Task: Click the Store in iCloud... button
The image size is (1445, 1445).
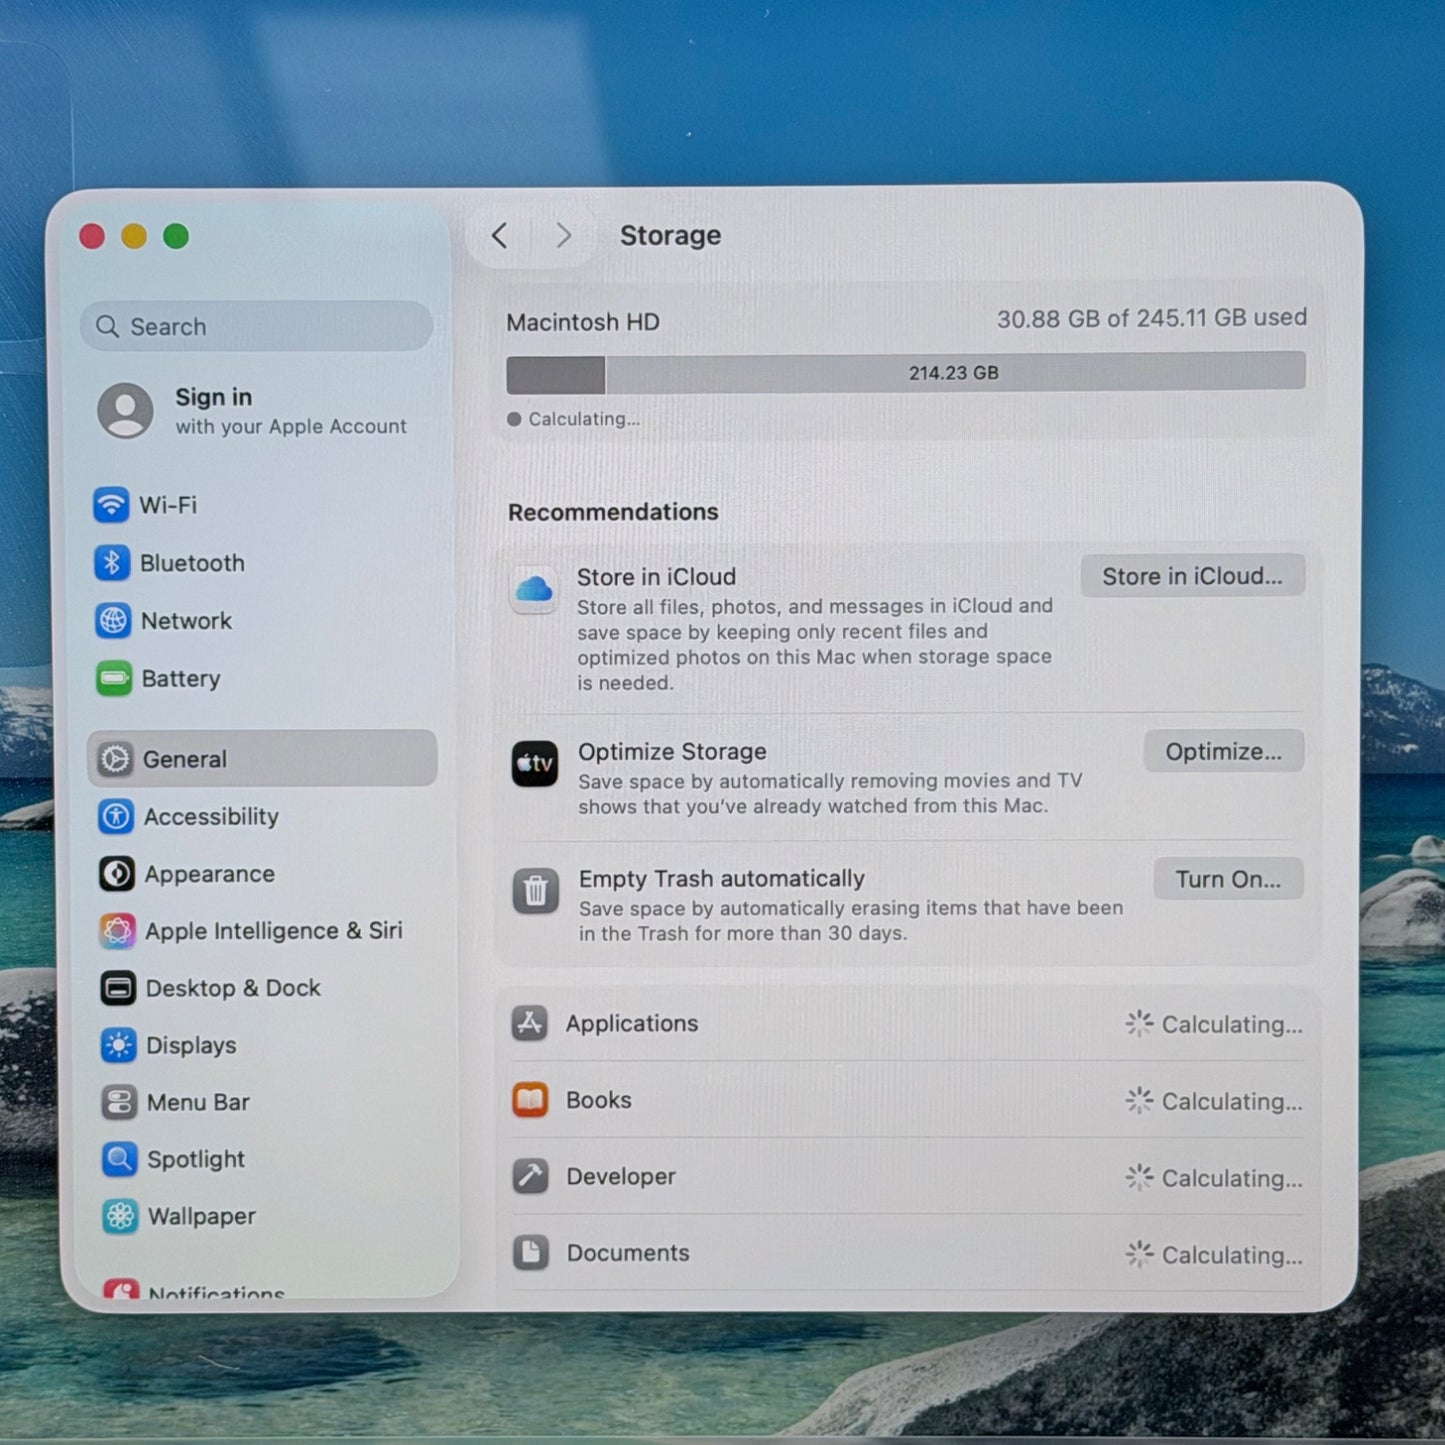Action: pos(1191,576)
